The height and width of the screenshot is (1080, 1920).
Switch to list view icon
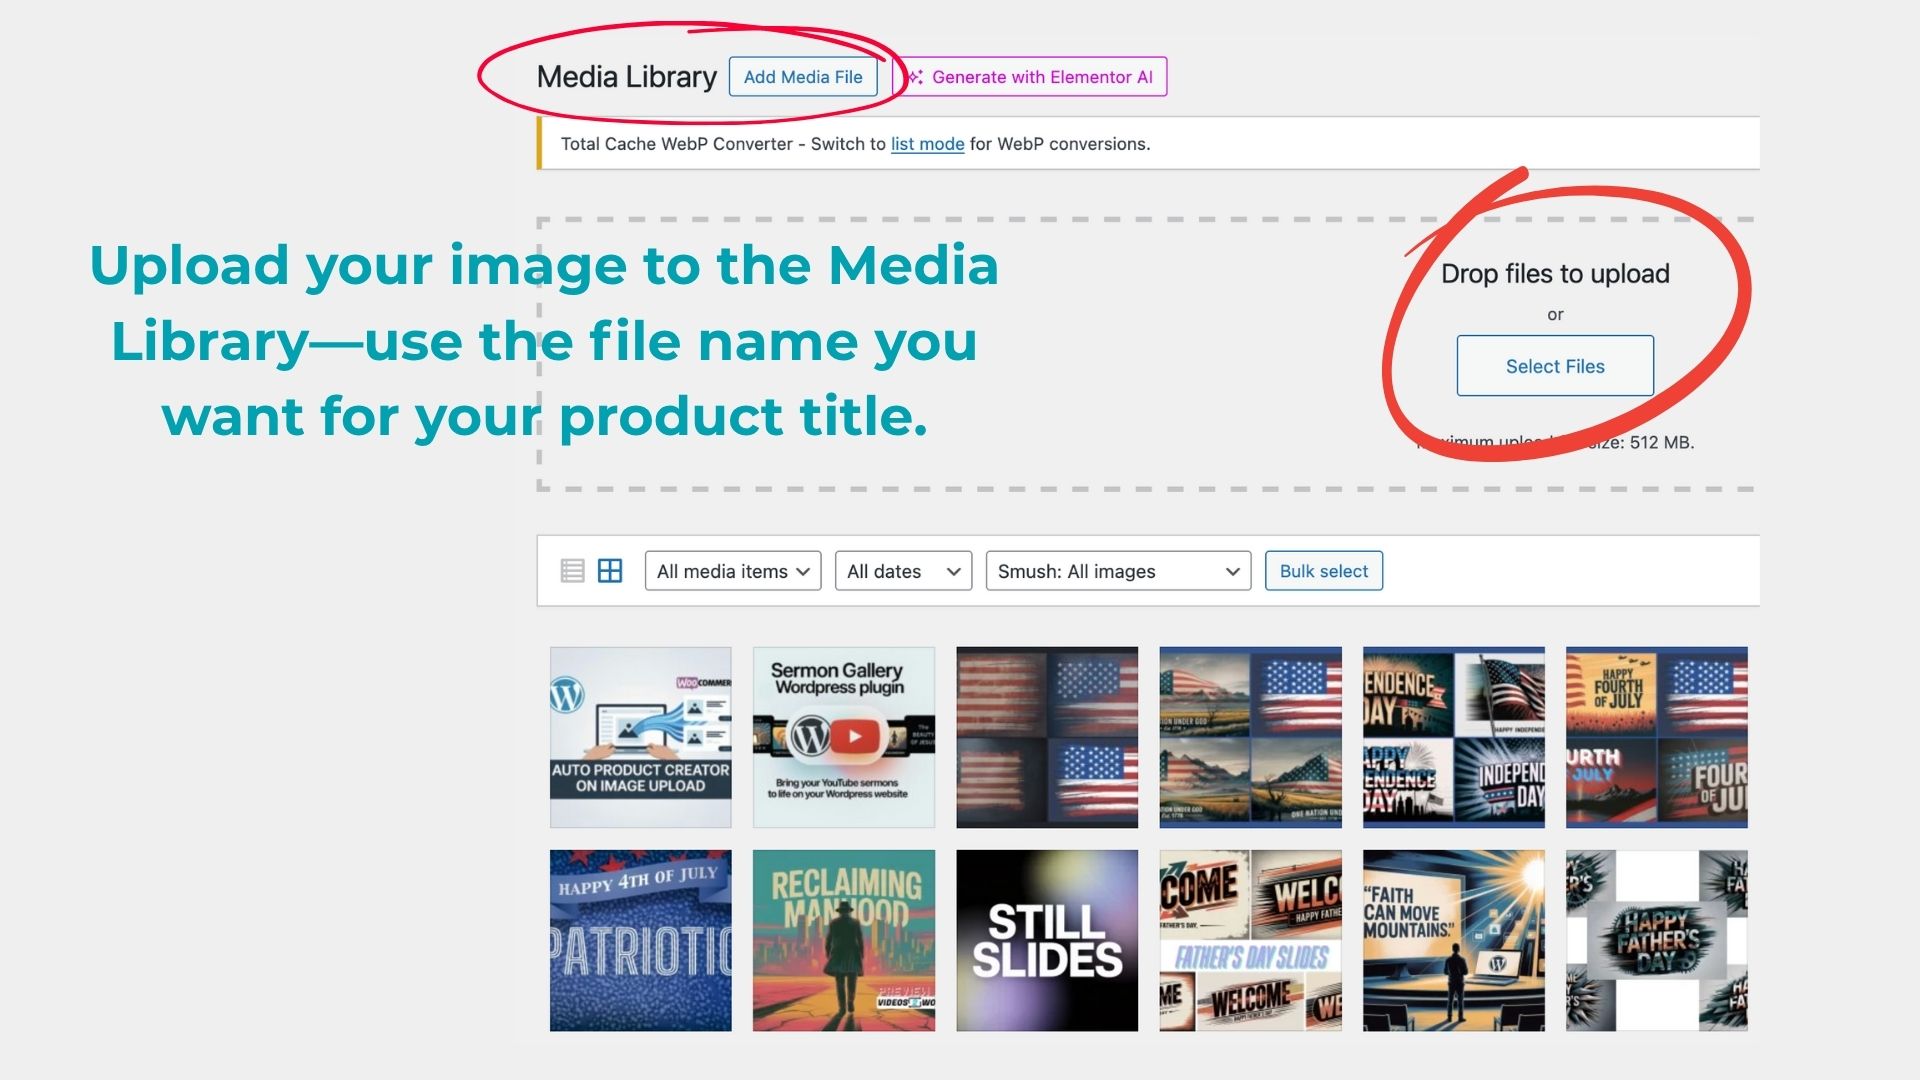[x=572, y=571]
